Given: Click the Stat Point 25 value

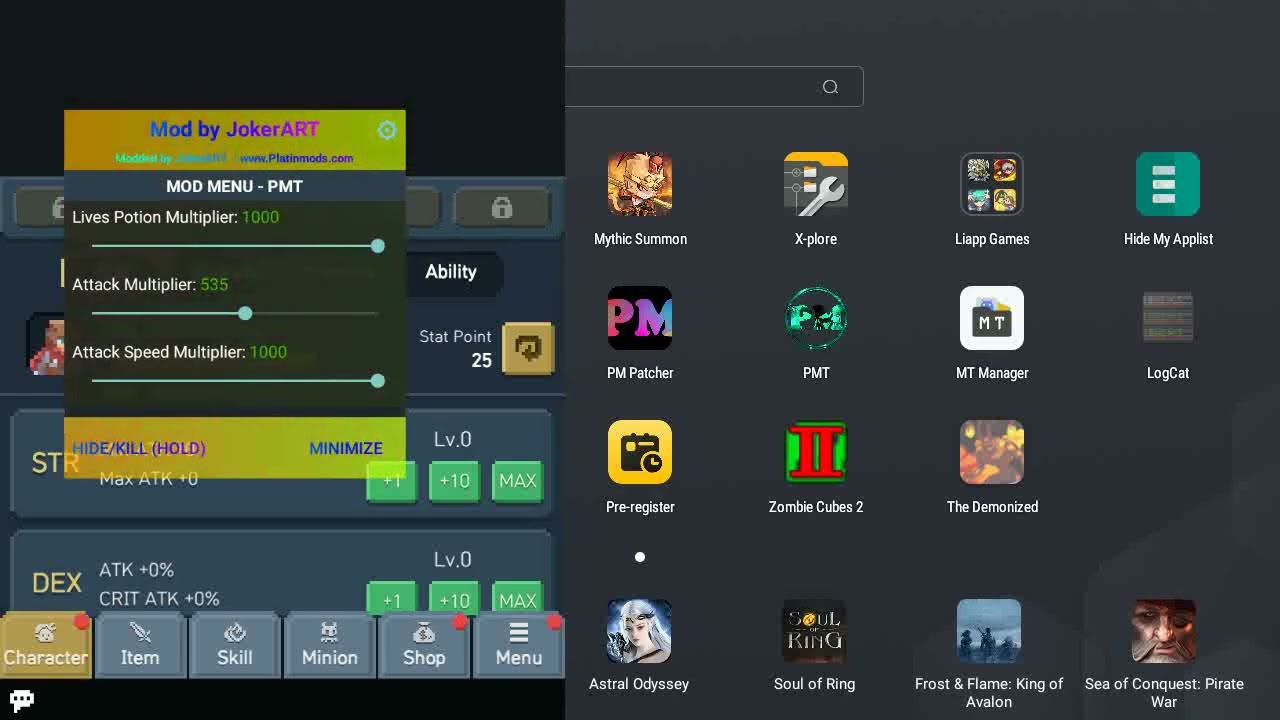Looking at the screenshot, I should [482, 361].
